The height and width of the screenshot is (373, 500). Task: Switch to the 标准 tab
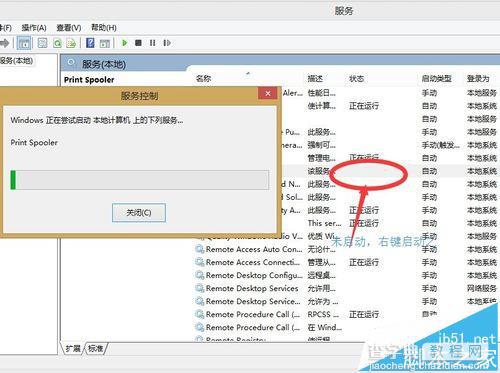96,349
